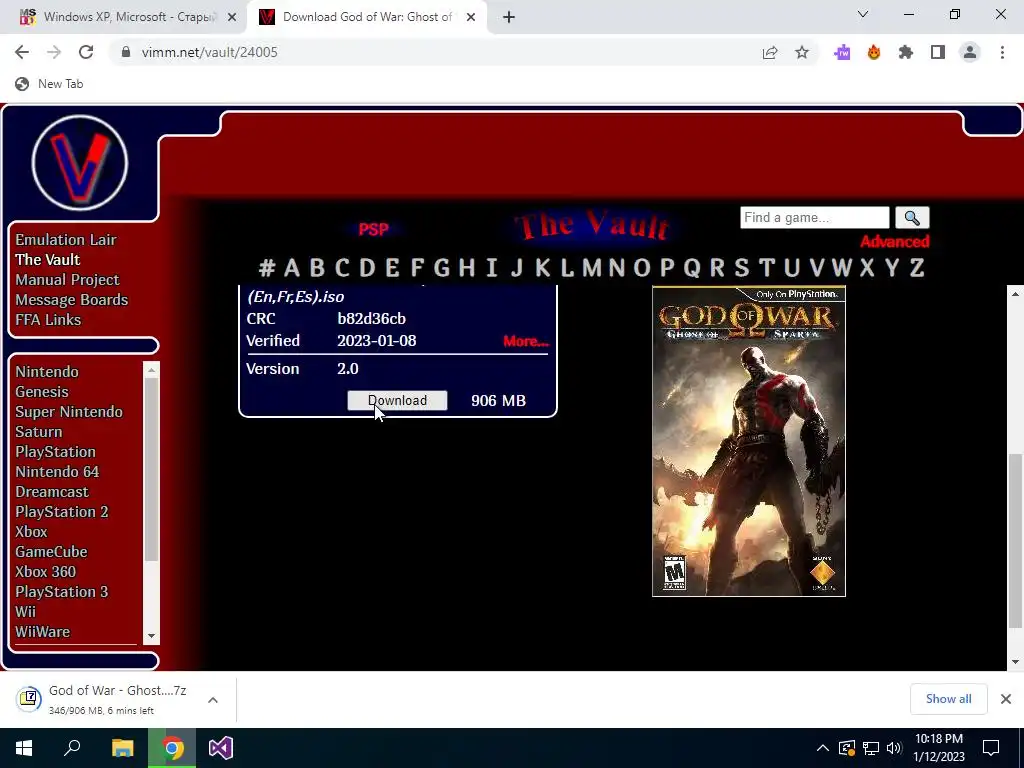
Task: Toggle the browser side panel icon
Action: (938, 52)
